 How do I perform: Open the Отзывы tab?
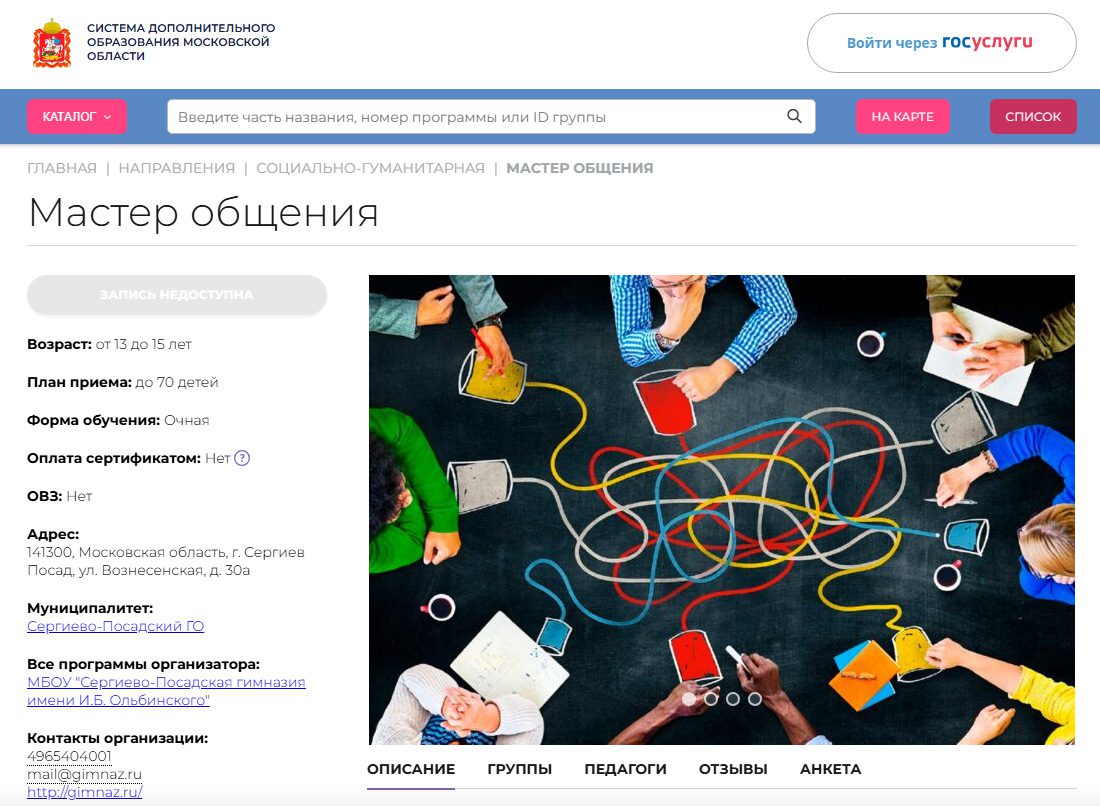tap(733, 769)
